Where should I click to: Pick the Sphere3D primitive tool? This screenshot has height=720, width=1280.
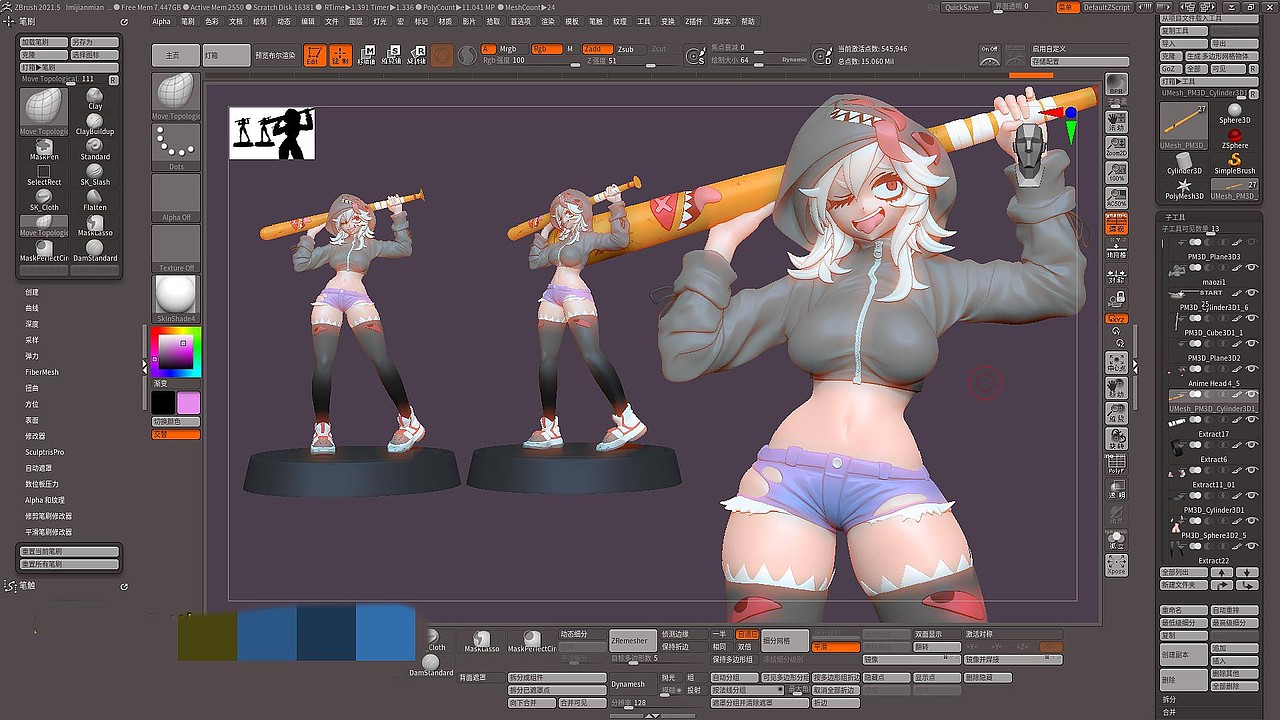[x=1233, y=112]
